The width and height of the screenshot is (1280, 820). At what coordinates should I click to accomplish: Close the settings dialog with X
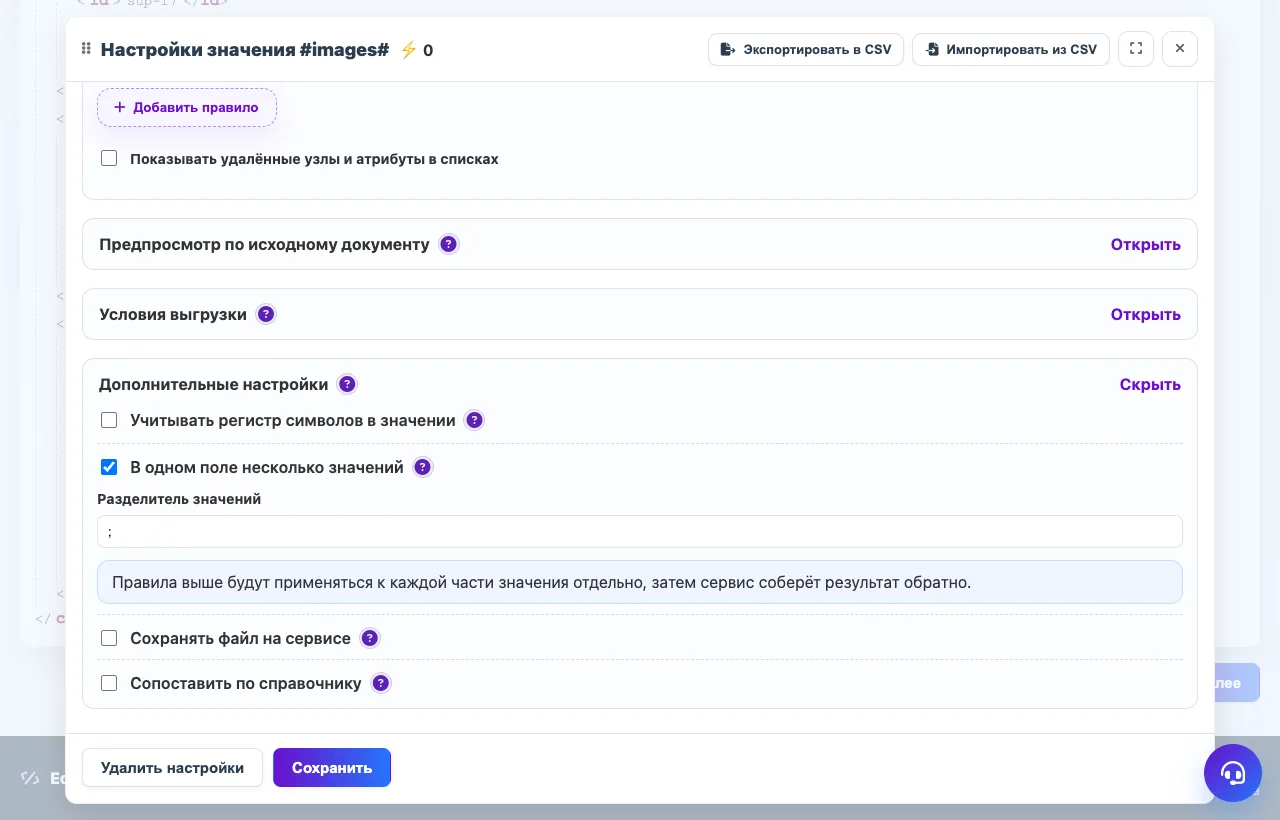tap(1180, 49)
